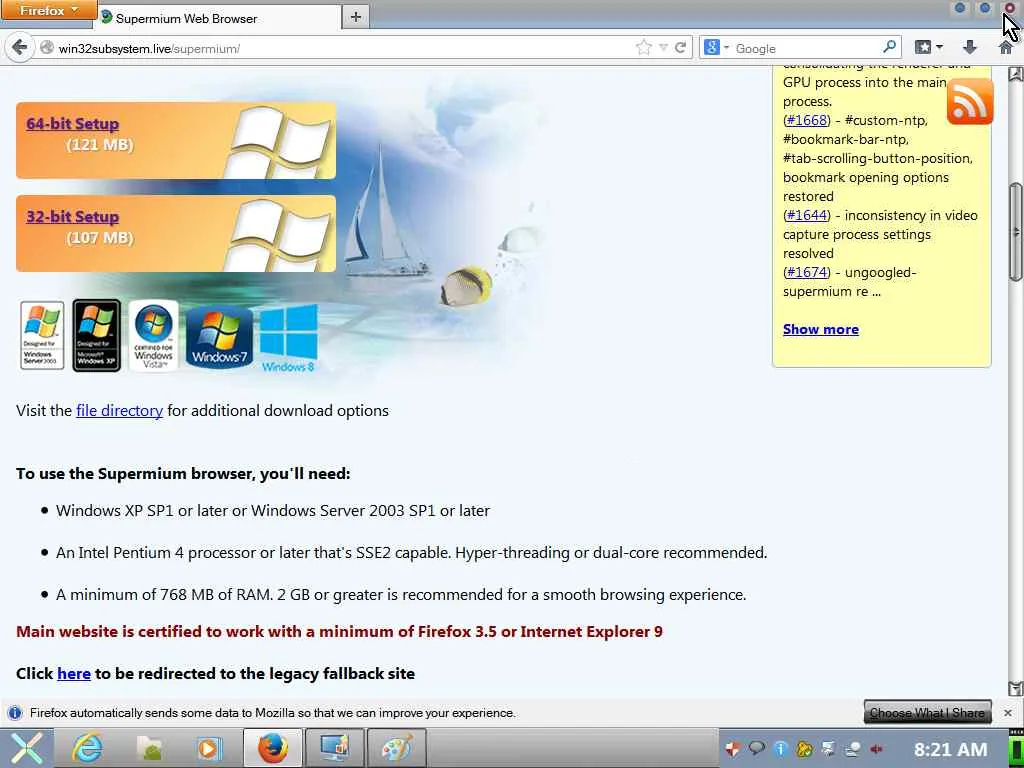1024x768 pixels.
Task: Click the blue info tray icon
Action: pyautogui.click(x=780, y=748)
